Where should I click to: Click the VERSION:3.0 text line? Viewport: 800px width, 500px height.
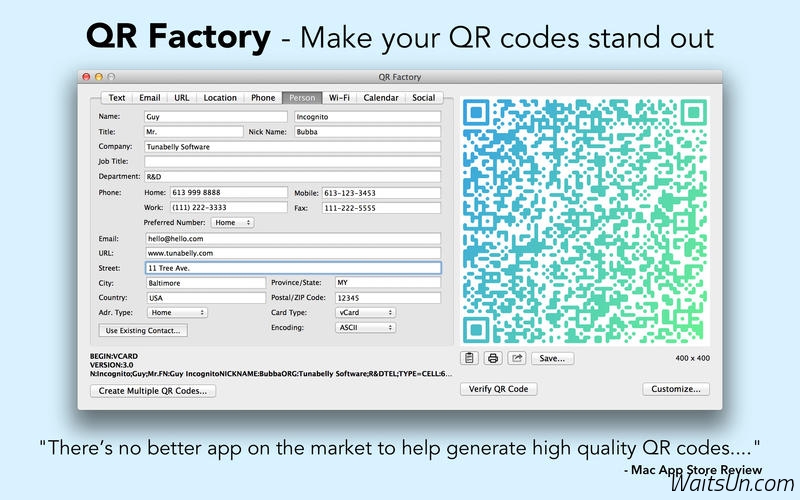coord(111,365)
